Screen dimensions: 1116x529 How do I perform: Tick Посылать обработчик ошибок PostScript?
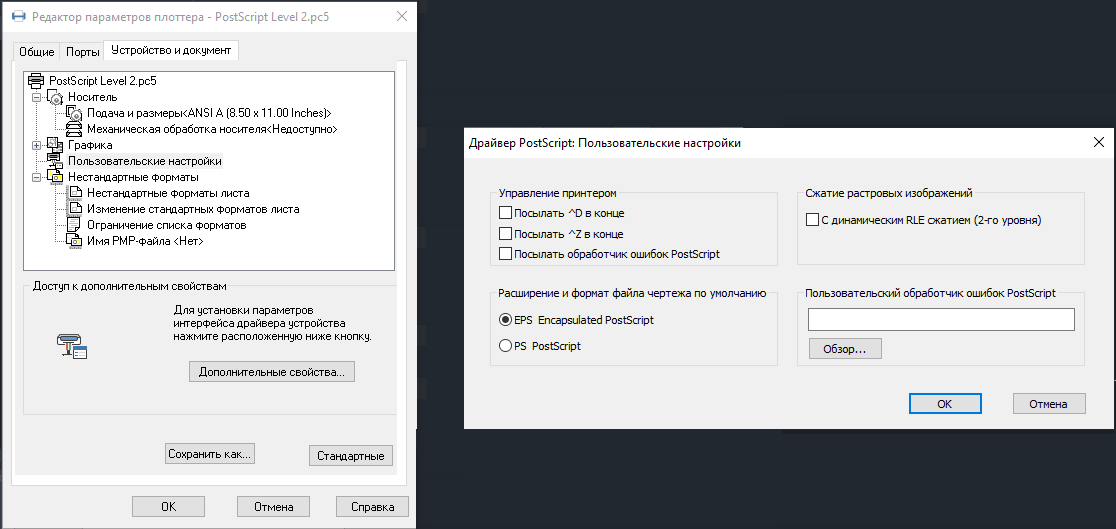click(x=505, y=253)
